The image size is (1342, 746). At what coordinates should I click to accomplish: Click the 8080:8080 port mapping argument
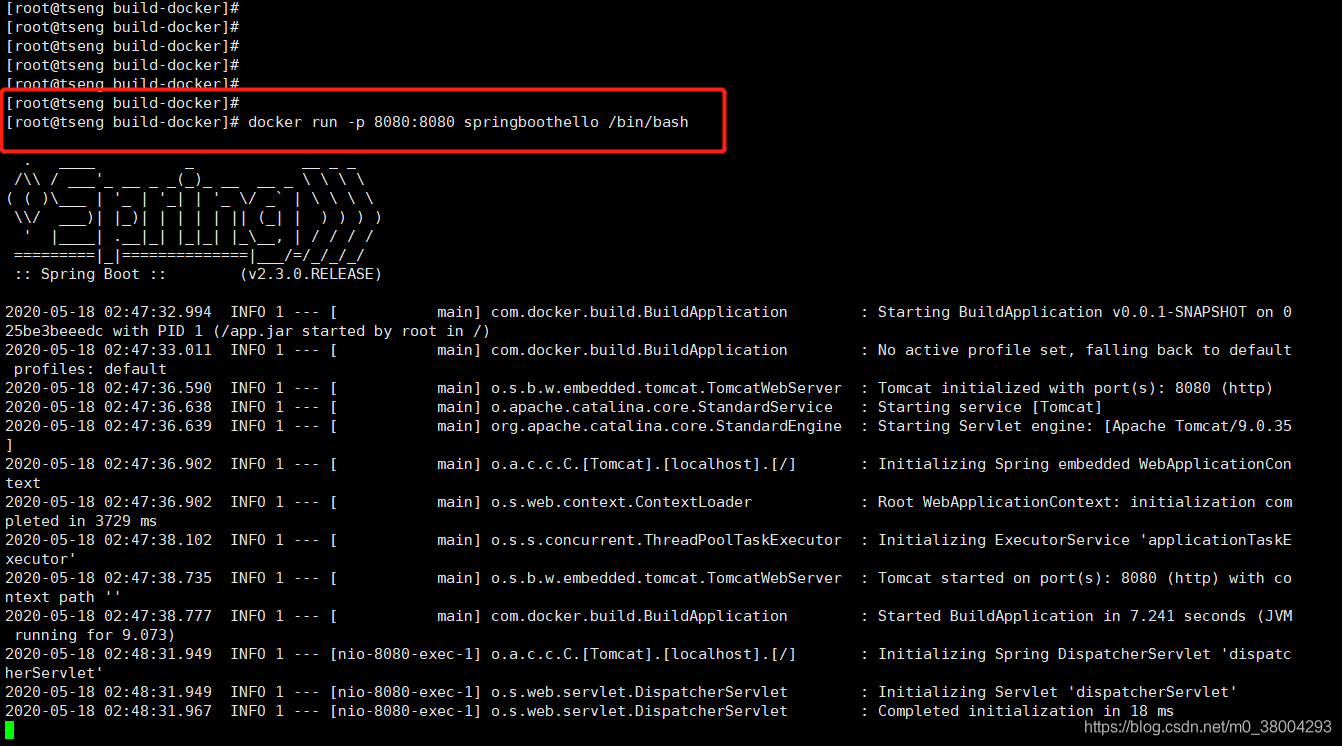414,122
